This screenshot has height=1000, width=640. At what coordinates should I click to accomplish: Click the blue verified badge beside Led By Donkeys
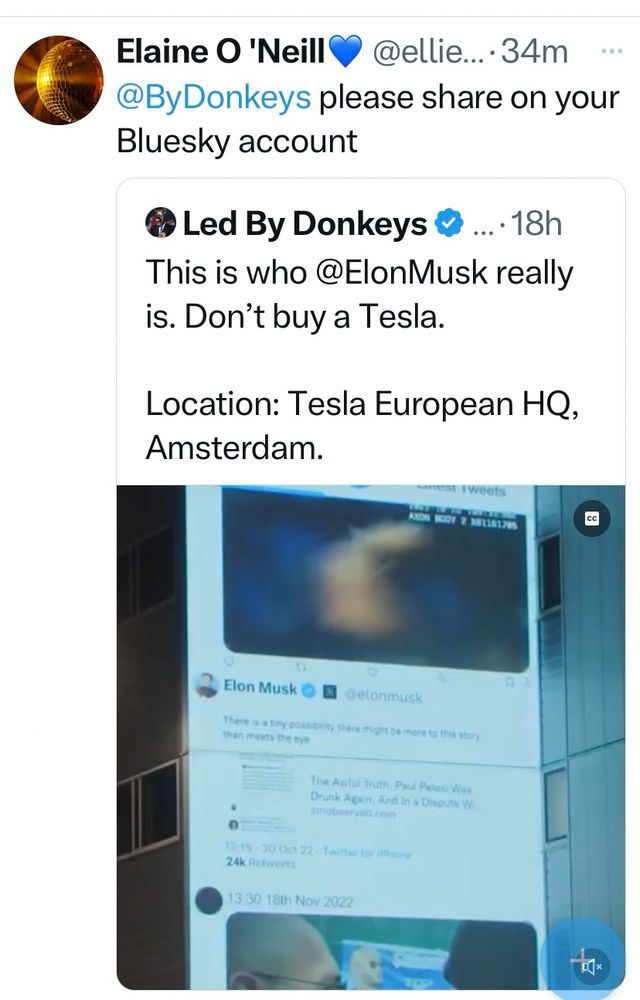click(x=448, y=224)
